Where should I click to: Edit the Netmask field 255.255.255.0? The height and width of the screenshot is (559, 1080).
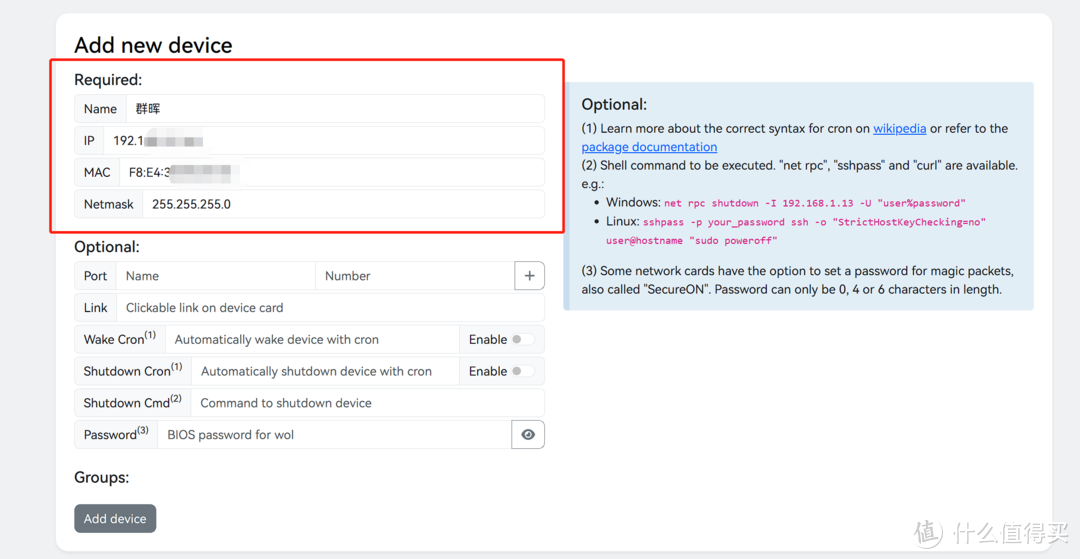pyautogui.click(x=343, y=204)
